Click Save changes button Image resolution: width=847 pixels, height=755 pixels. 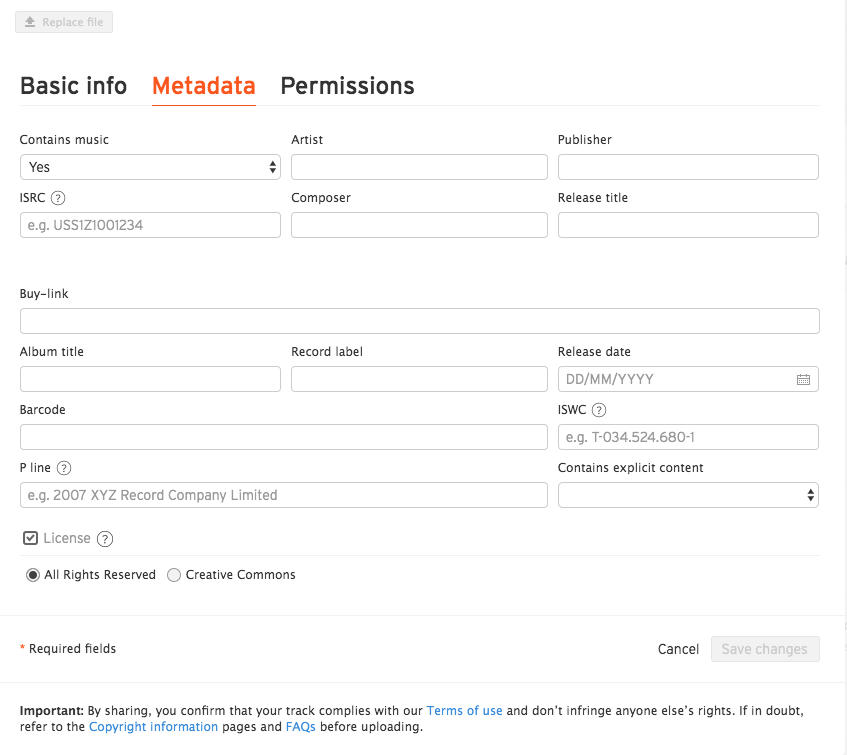(x=764, y=649)
